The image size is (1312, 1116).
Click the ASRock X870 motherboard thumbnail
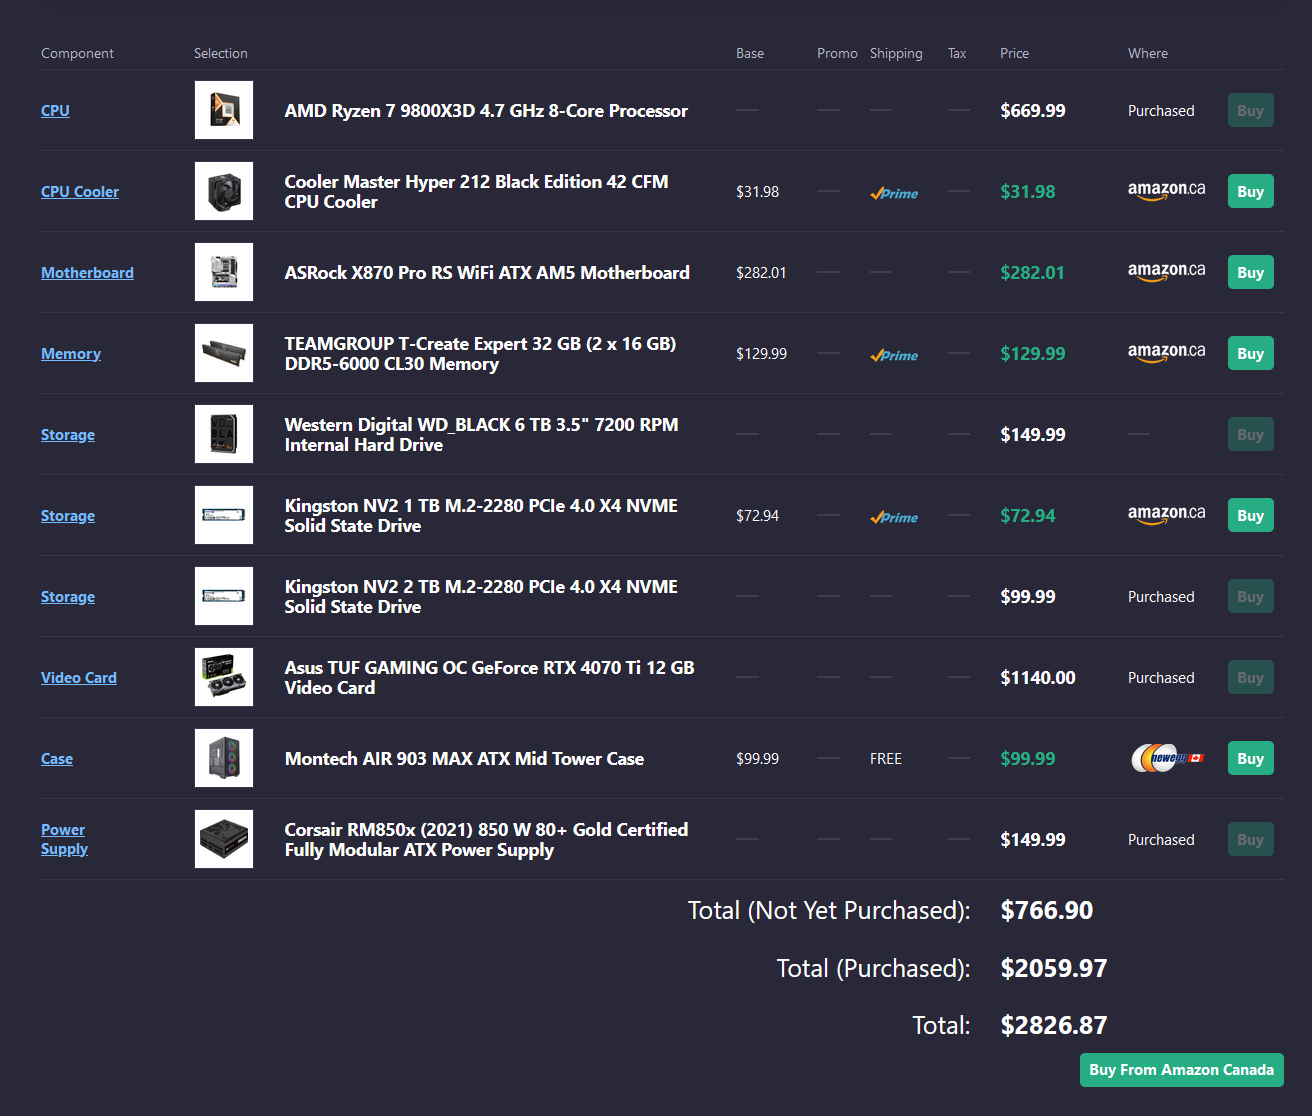coord(224,272)
